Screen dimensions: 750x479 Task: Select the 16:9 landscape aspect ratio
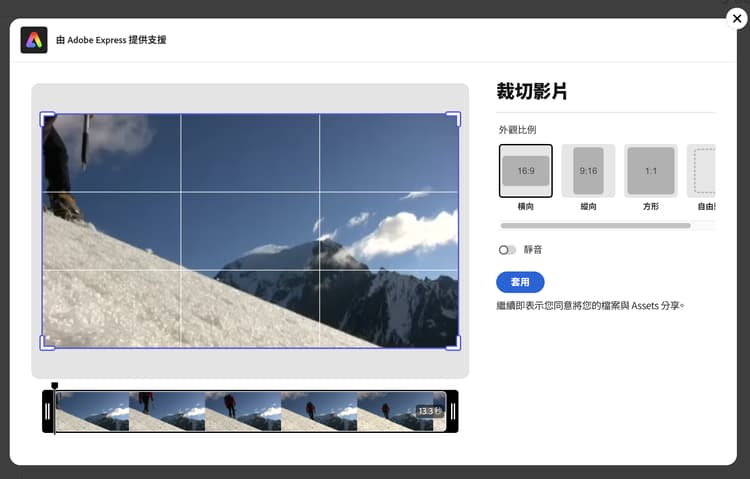pyautogui.click(x=526, y=171)
